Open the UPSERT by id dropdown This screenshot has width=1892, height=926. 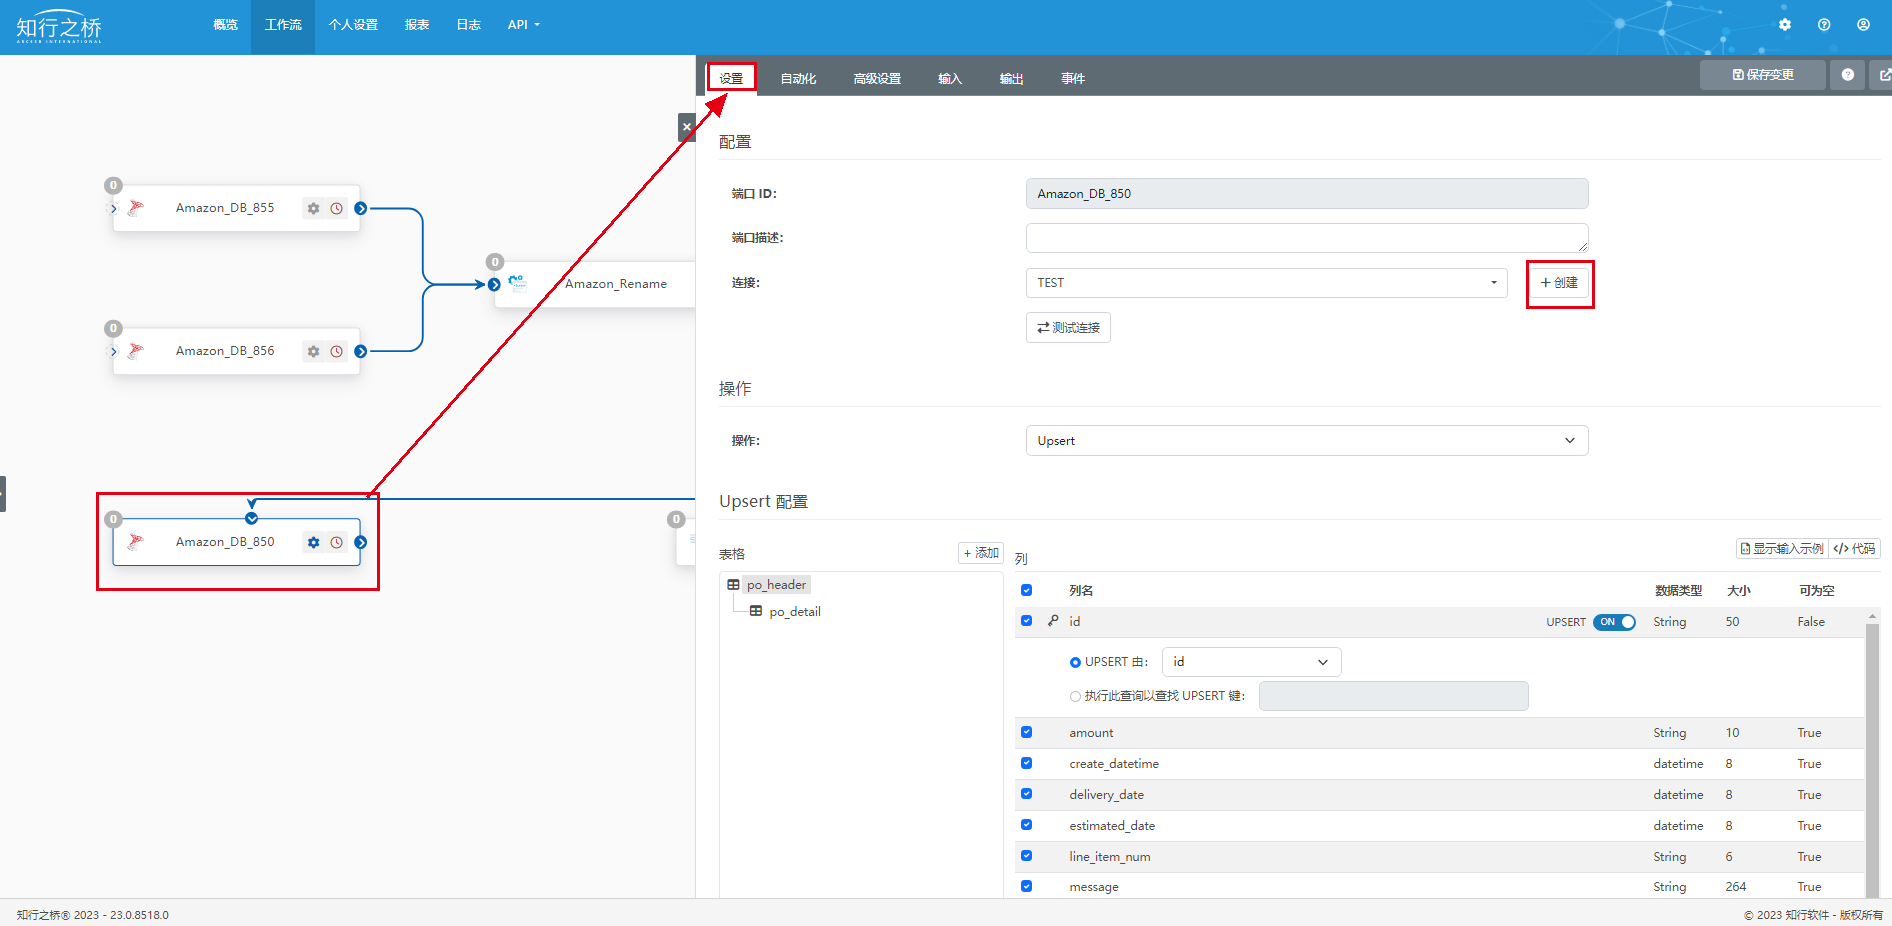(1250, 662)
